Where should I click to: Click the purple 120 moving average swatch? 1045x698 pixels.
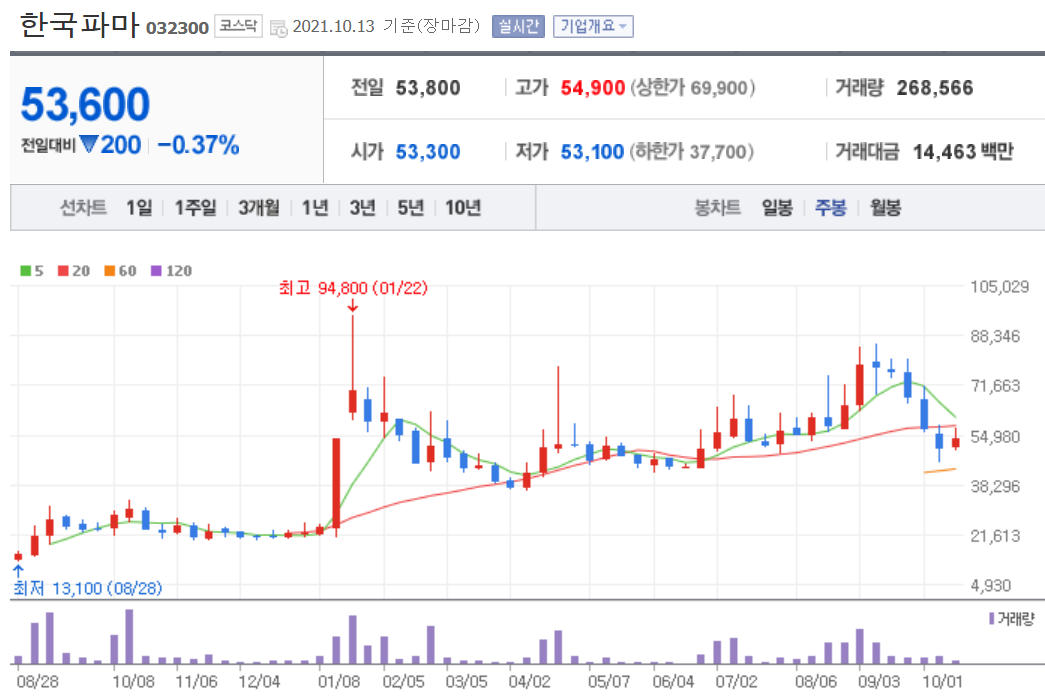point(157,271)
